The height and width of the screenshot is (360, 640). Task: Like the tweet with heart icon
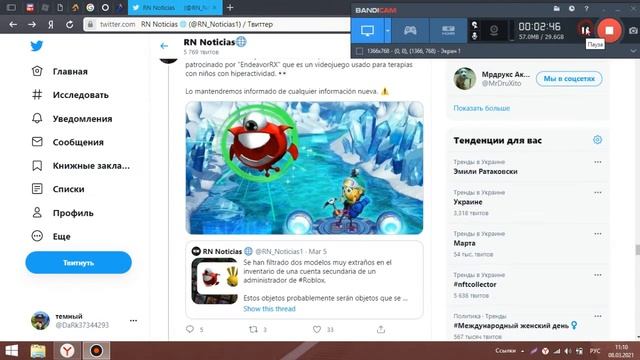pos(317,329)
